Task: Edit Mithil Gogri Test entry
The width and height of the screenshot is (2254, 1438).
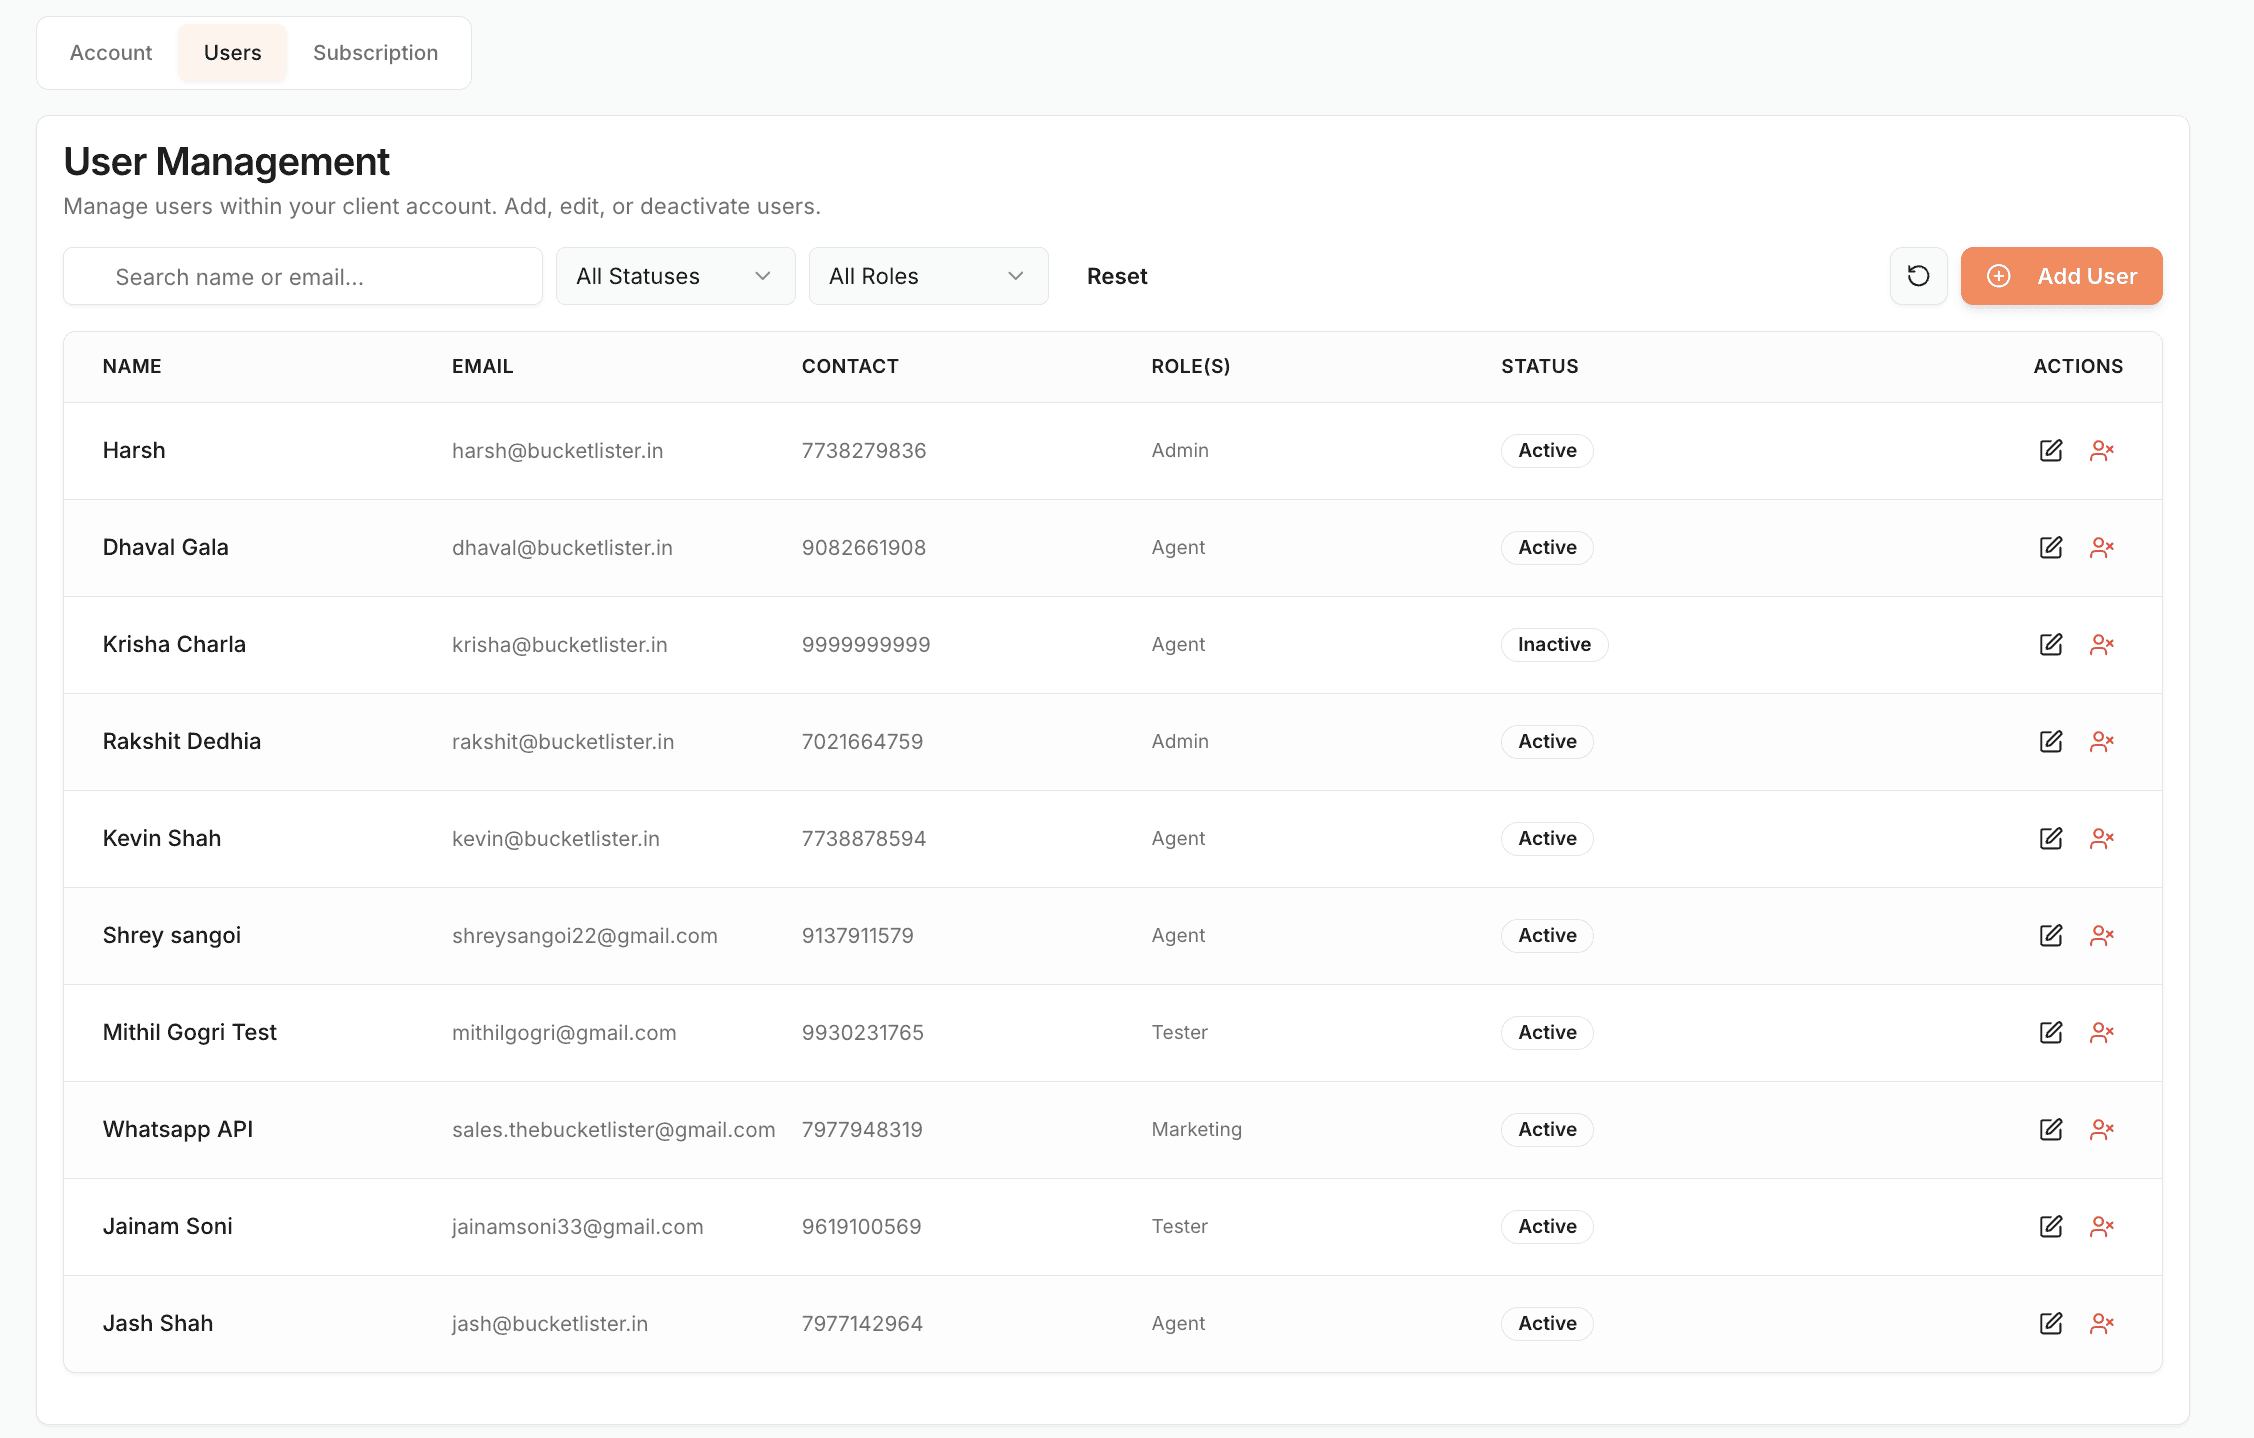Action: coord(2051,1032)
